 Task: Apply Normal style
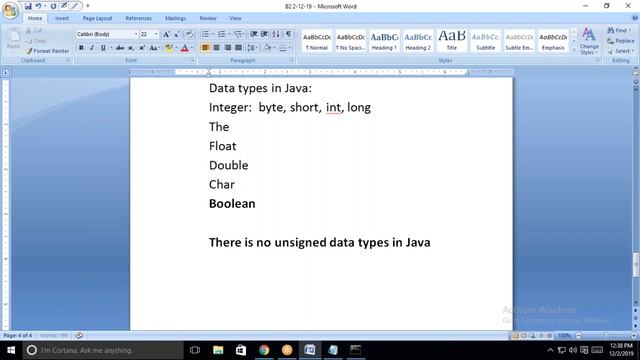pyautogui.click(x=317, y=41)
